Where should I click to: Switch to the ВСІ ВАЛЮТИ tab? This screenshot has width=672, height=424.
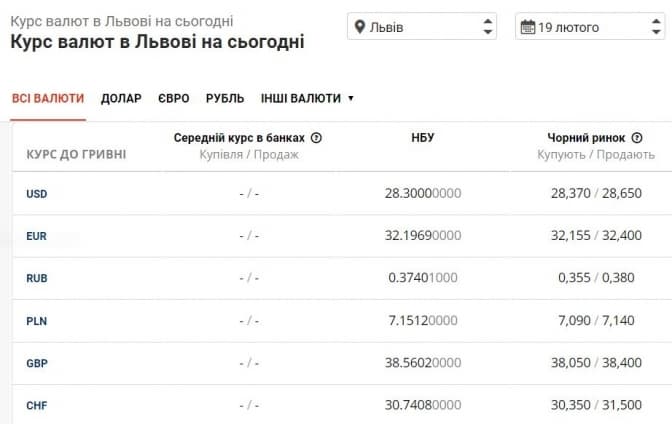point(48,98)
